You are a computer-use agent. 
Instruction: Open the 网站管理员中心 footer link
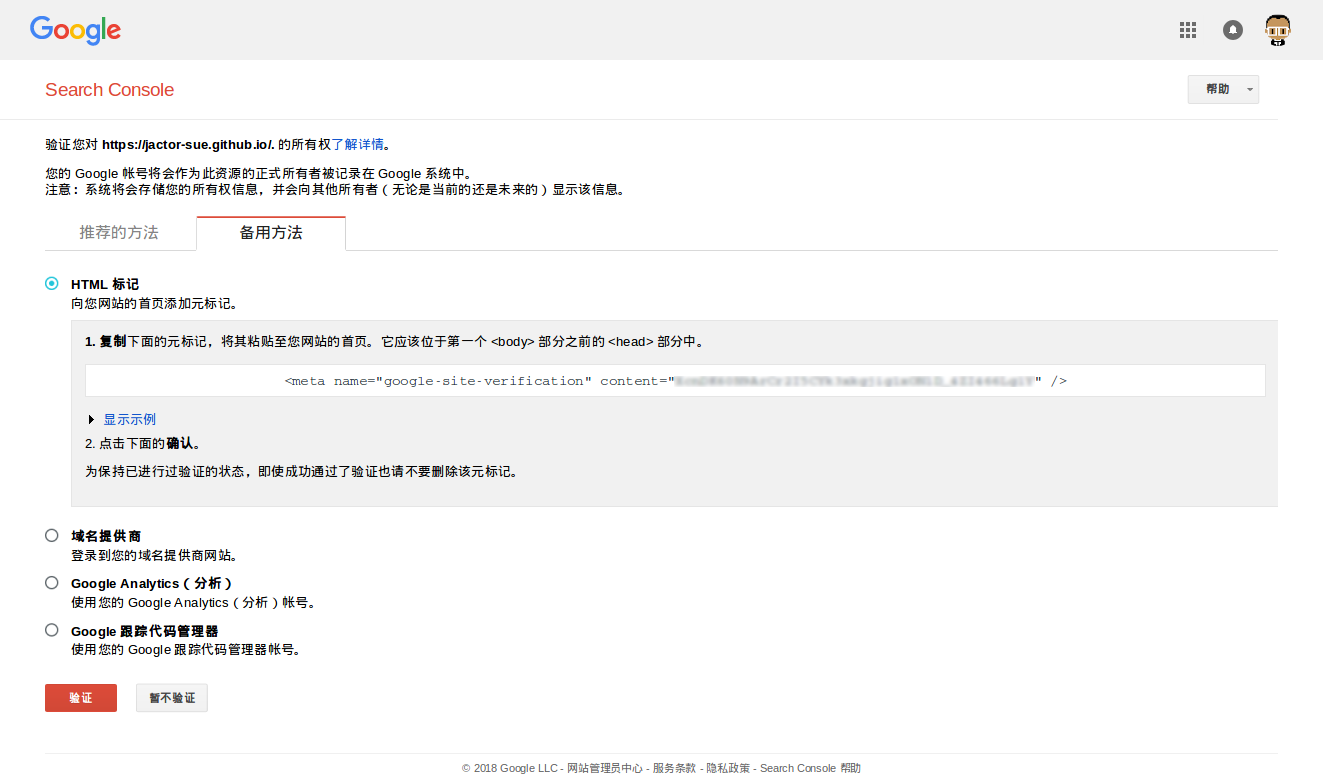coord(605,768)
